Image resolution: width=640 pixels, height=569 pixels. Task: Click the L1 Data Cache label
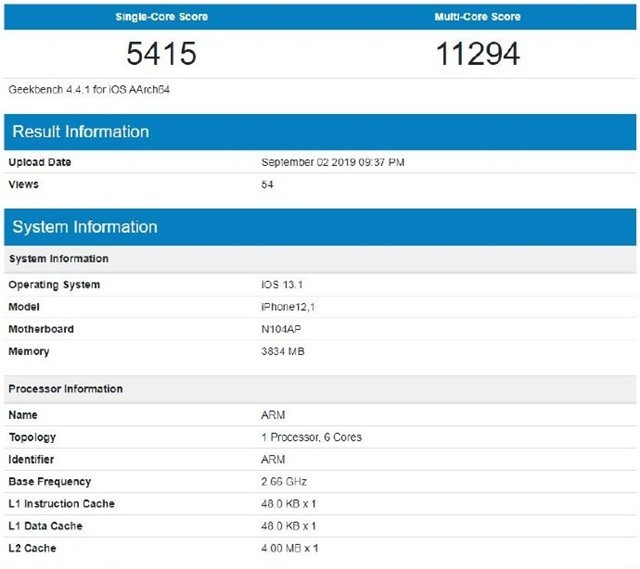(x=45, y=526)
